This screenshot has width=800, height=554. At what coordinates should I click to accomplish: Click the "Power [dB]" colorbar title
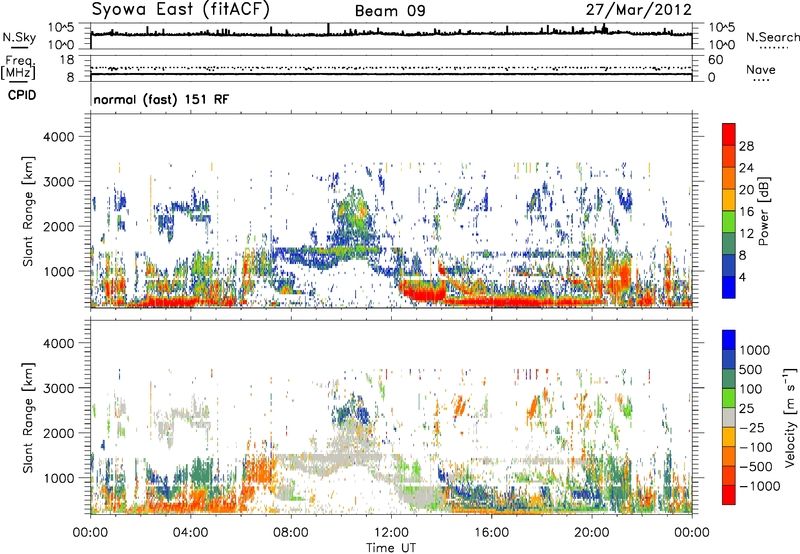[764, 211]
